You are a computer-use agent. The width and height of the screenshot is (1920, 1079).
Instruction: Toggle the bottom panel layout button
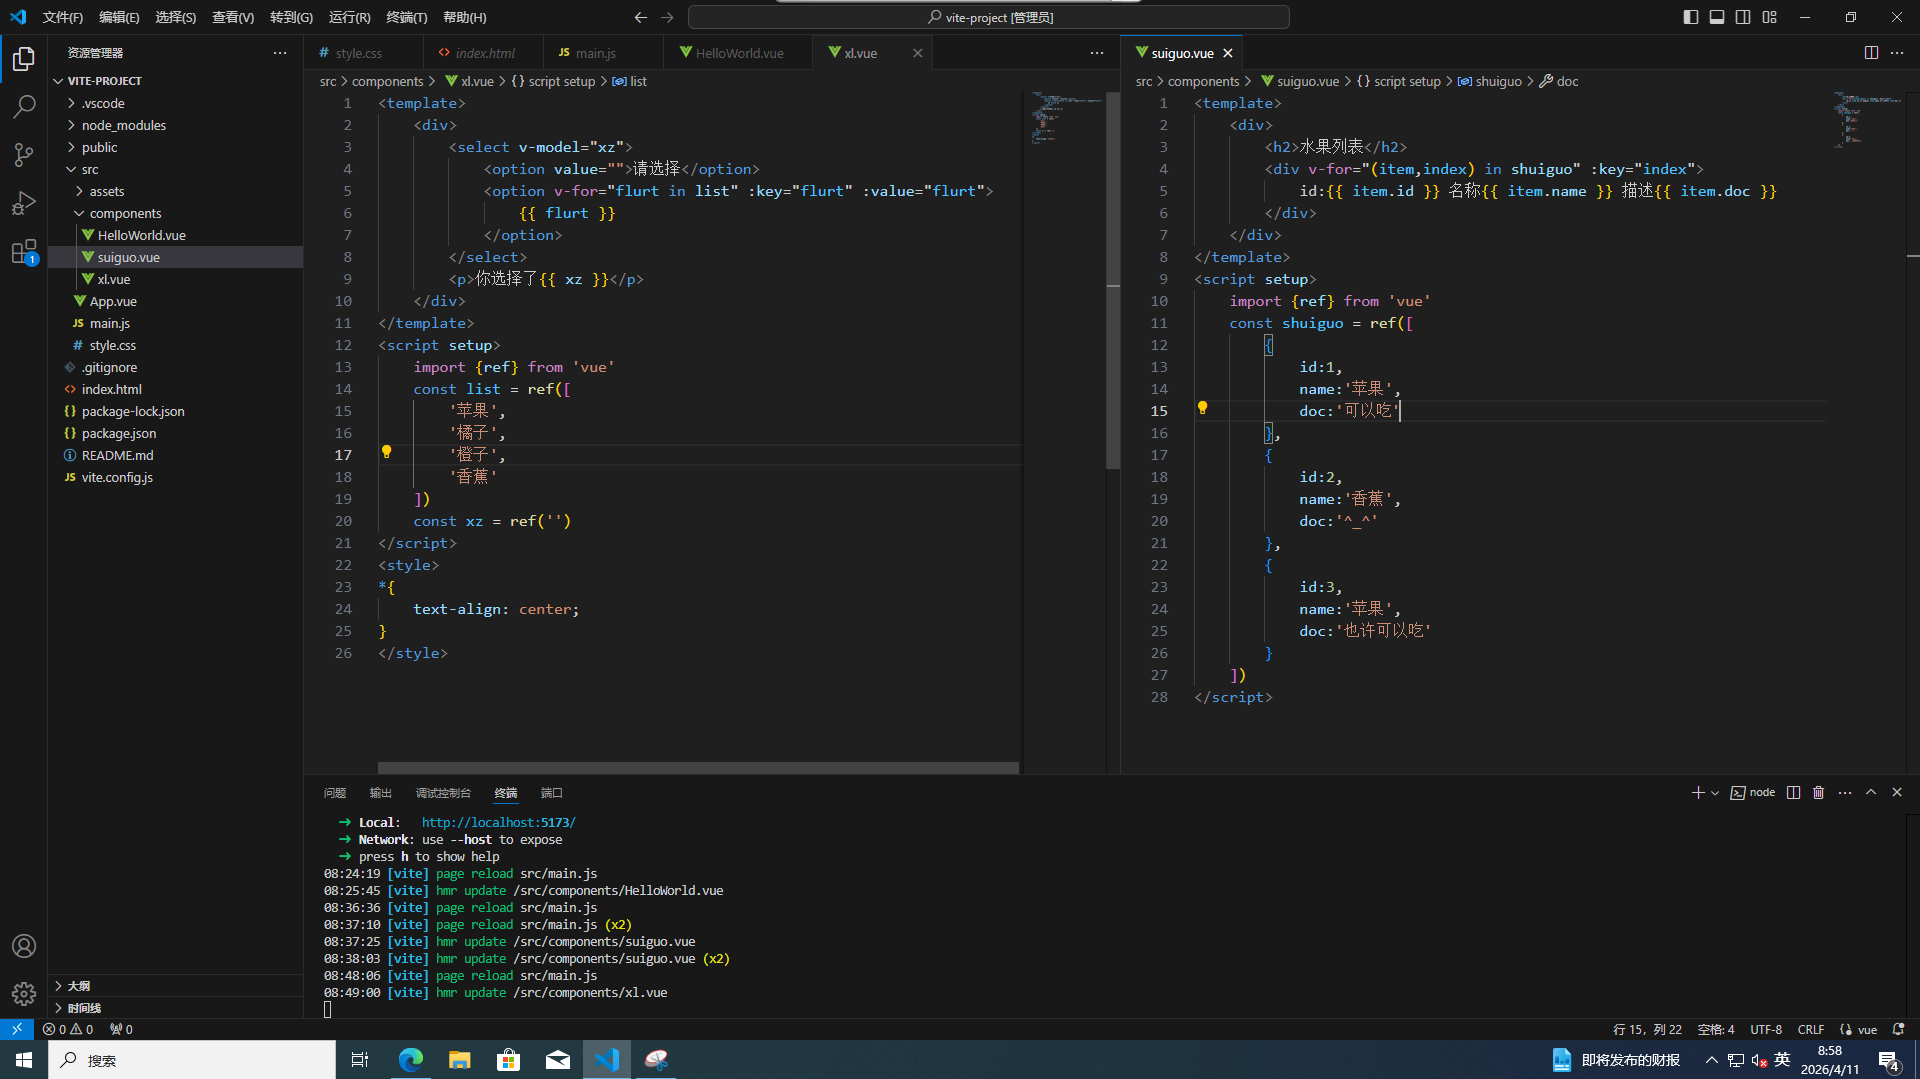point(1716,17)
